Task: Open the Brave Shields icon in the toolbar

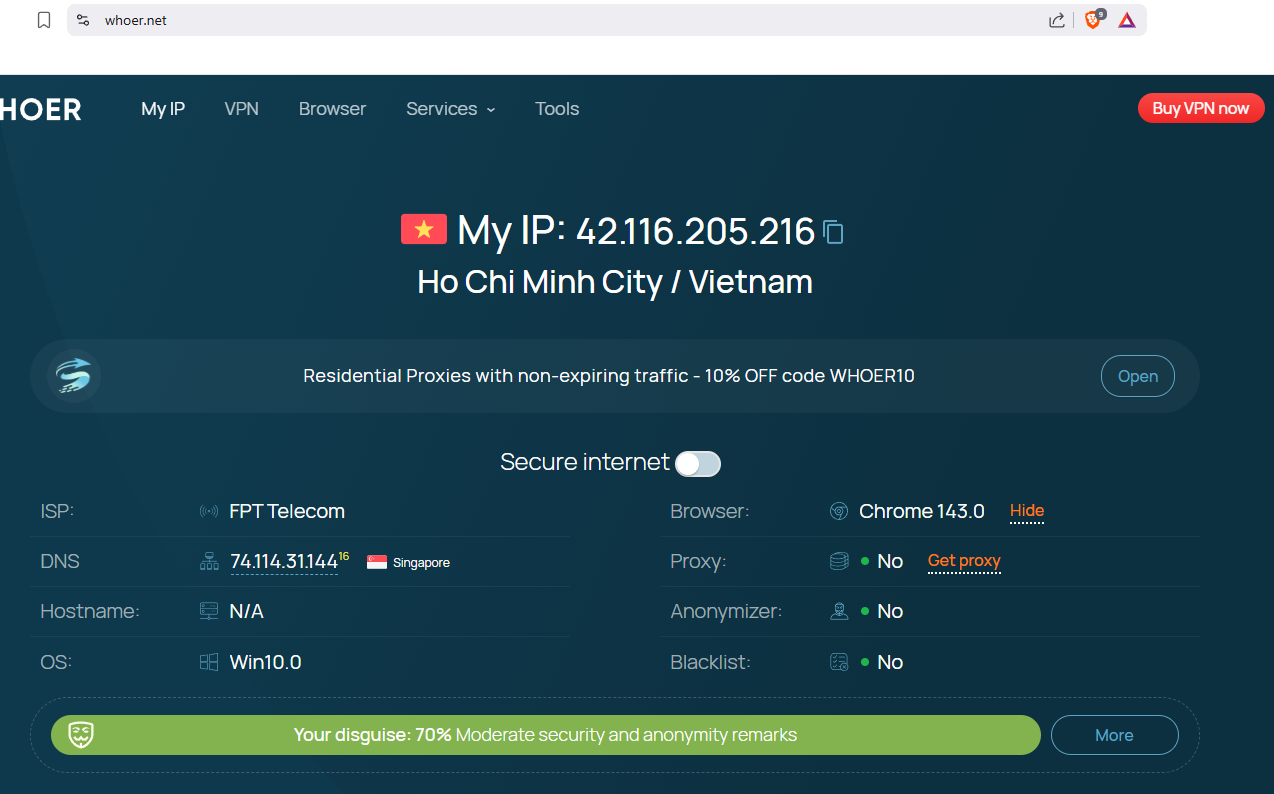Action: 1092,20
